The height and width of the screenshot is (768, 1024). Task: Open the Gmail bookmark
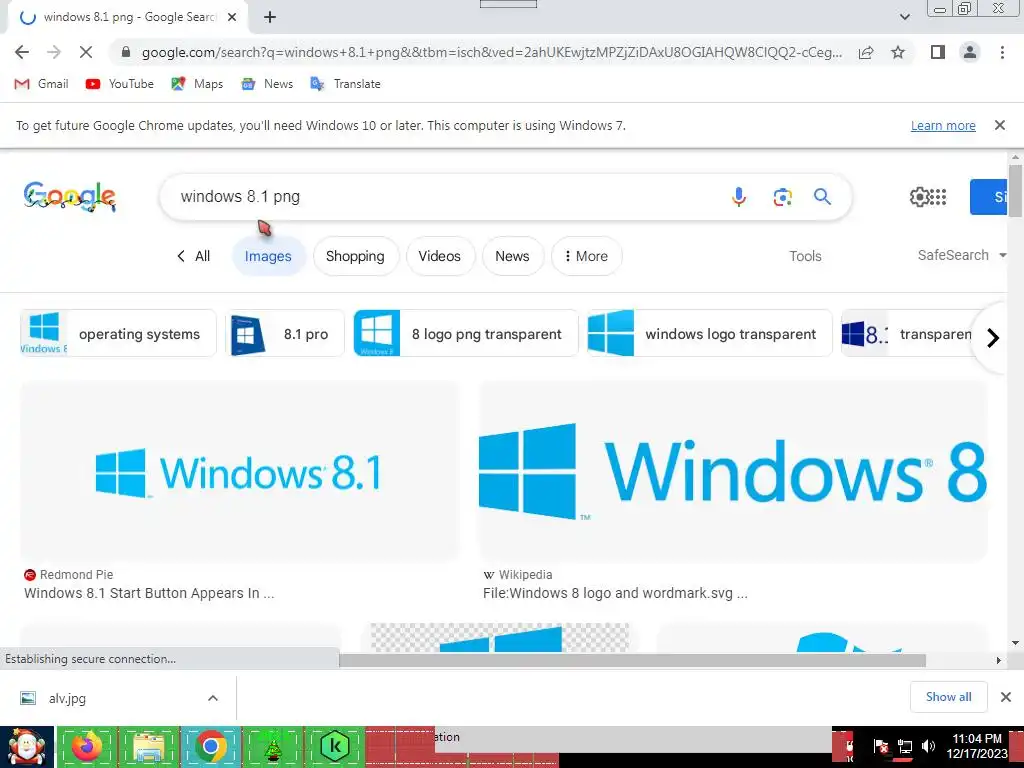pyautogui.click(x=41, y=84)
